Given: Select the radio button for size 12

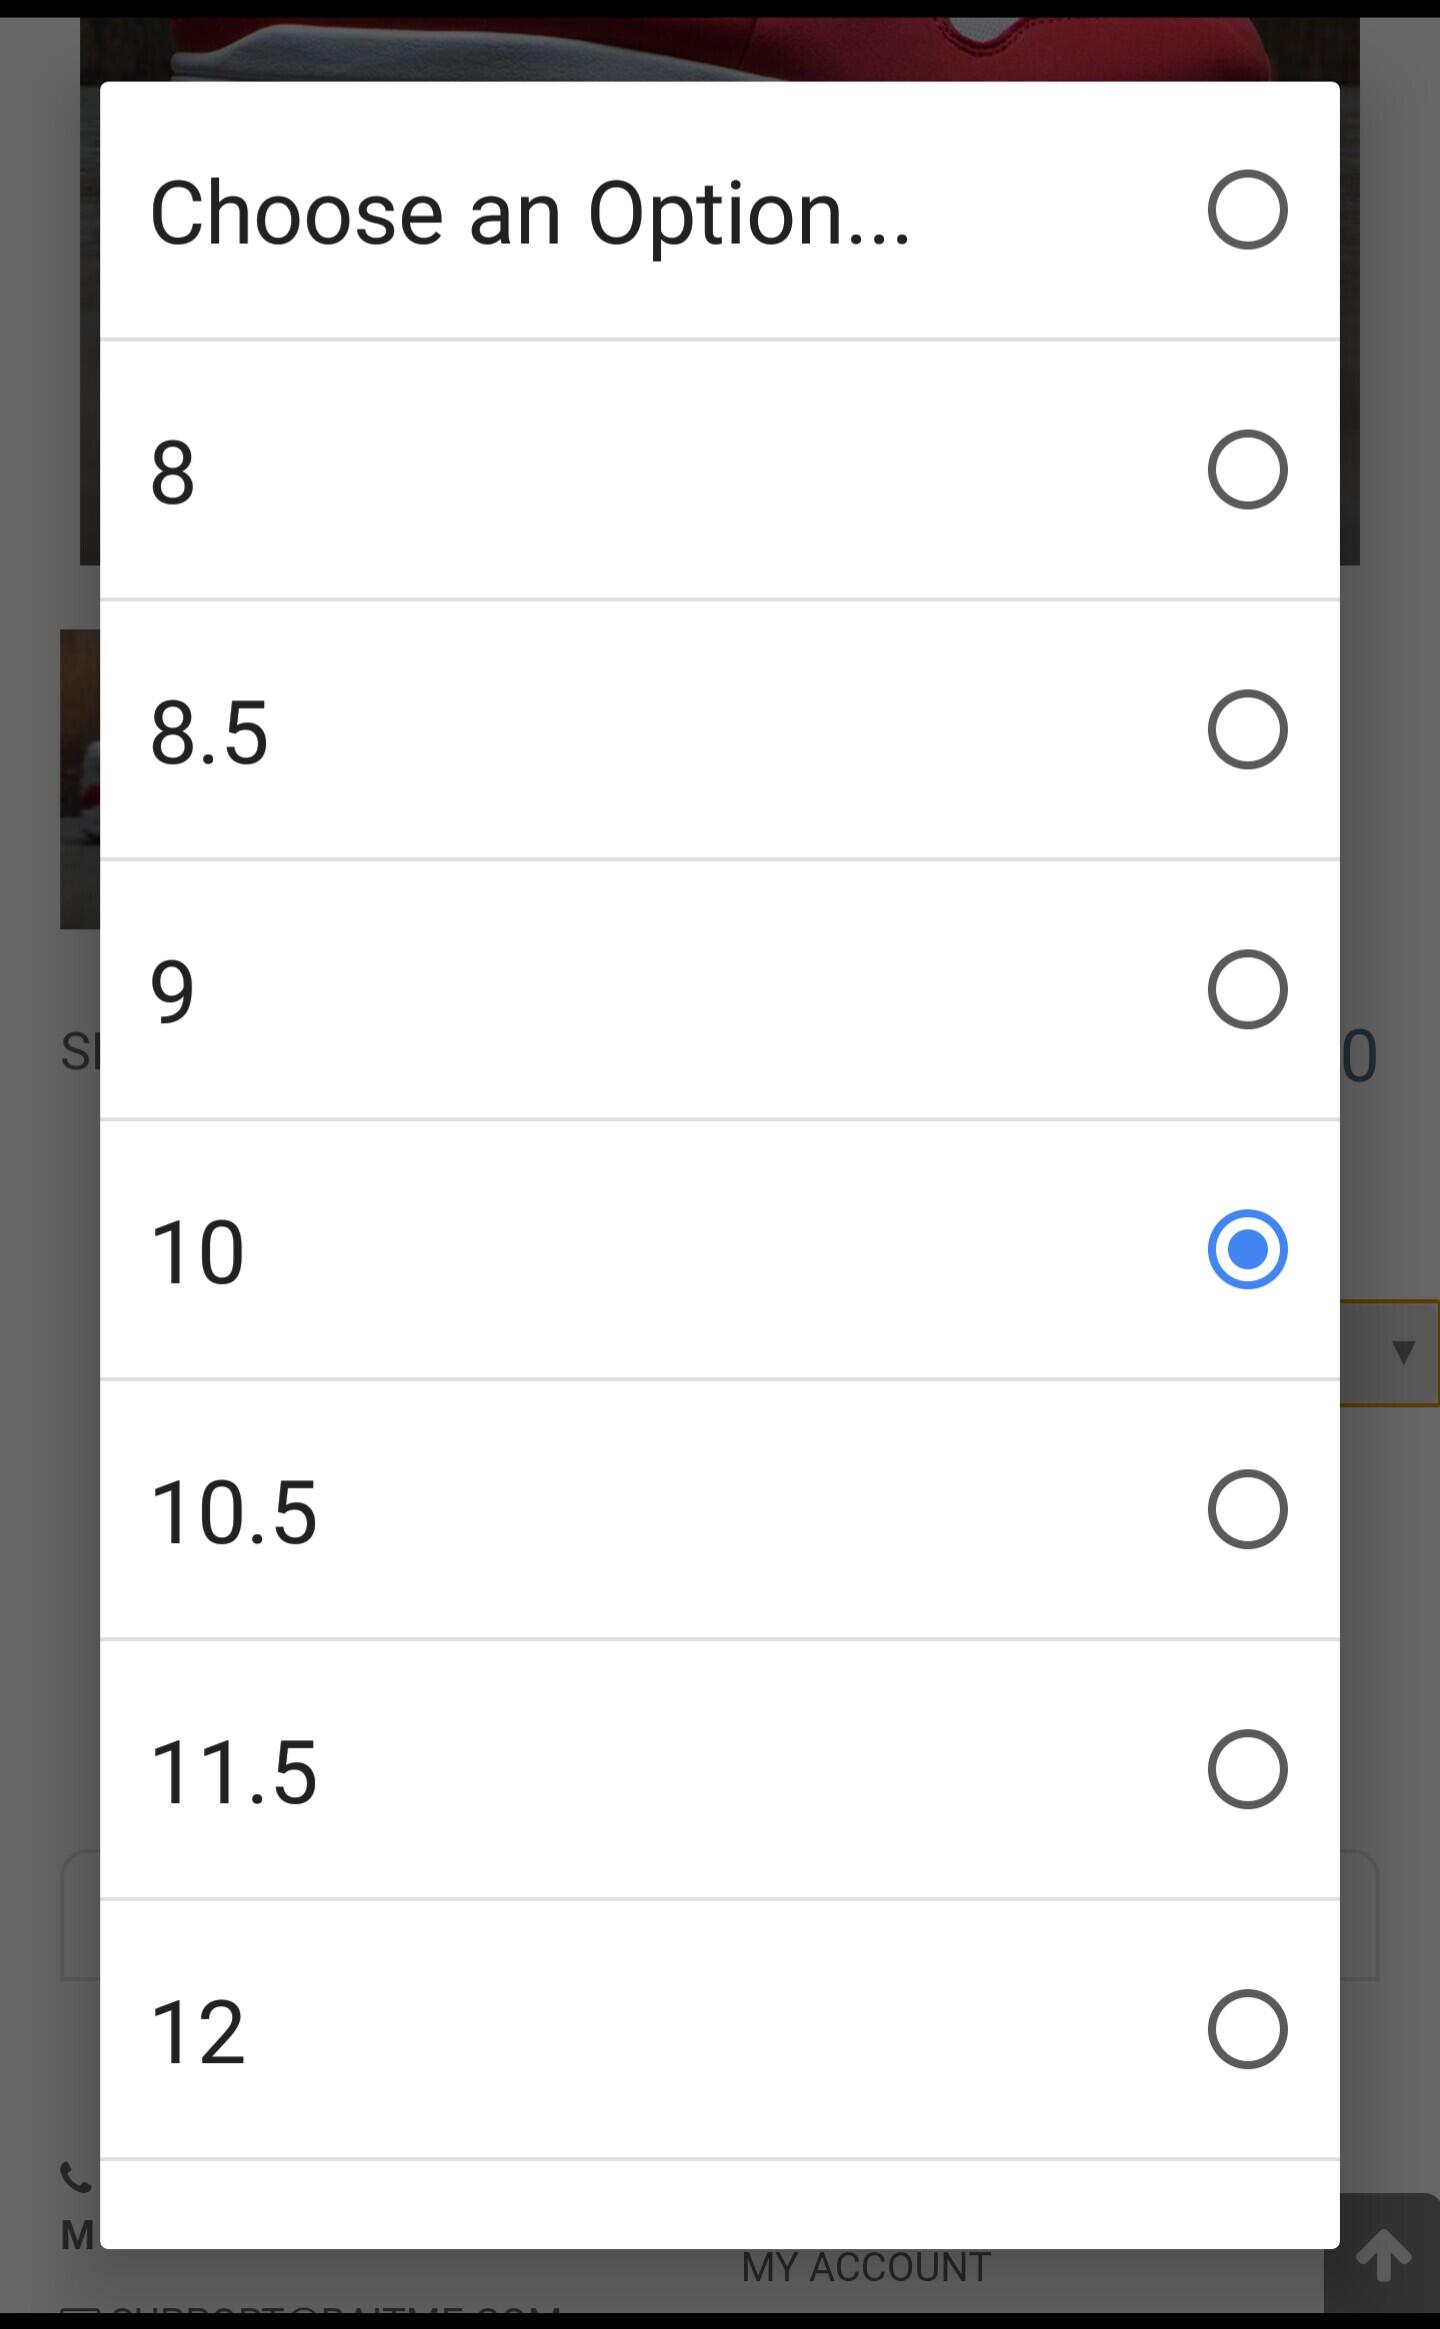Looking at the screenshot, I should click(1246, 2030).
